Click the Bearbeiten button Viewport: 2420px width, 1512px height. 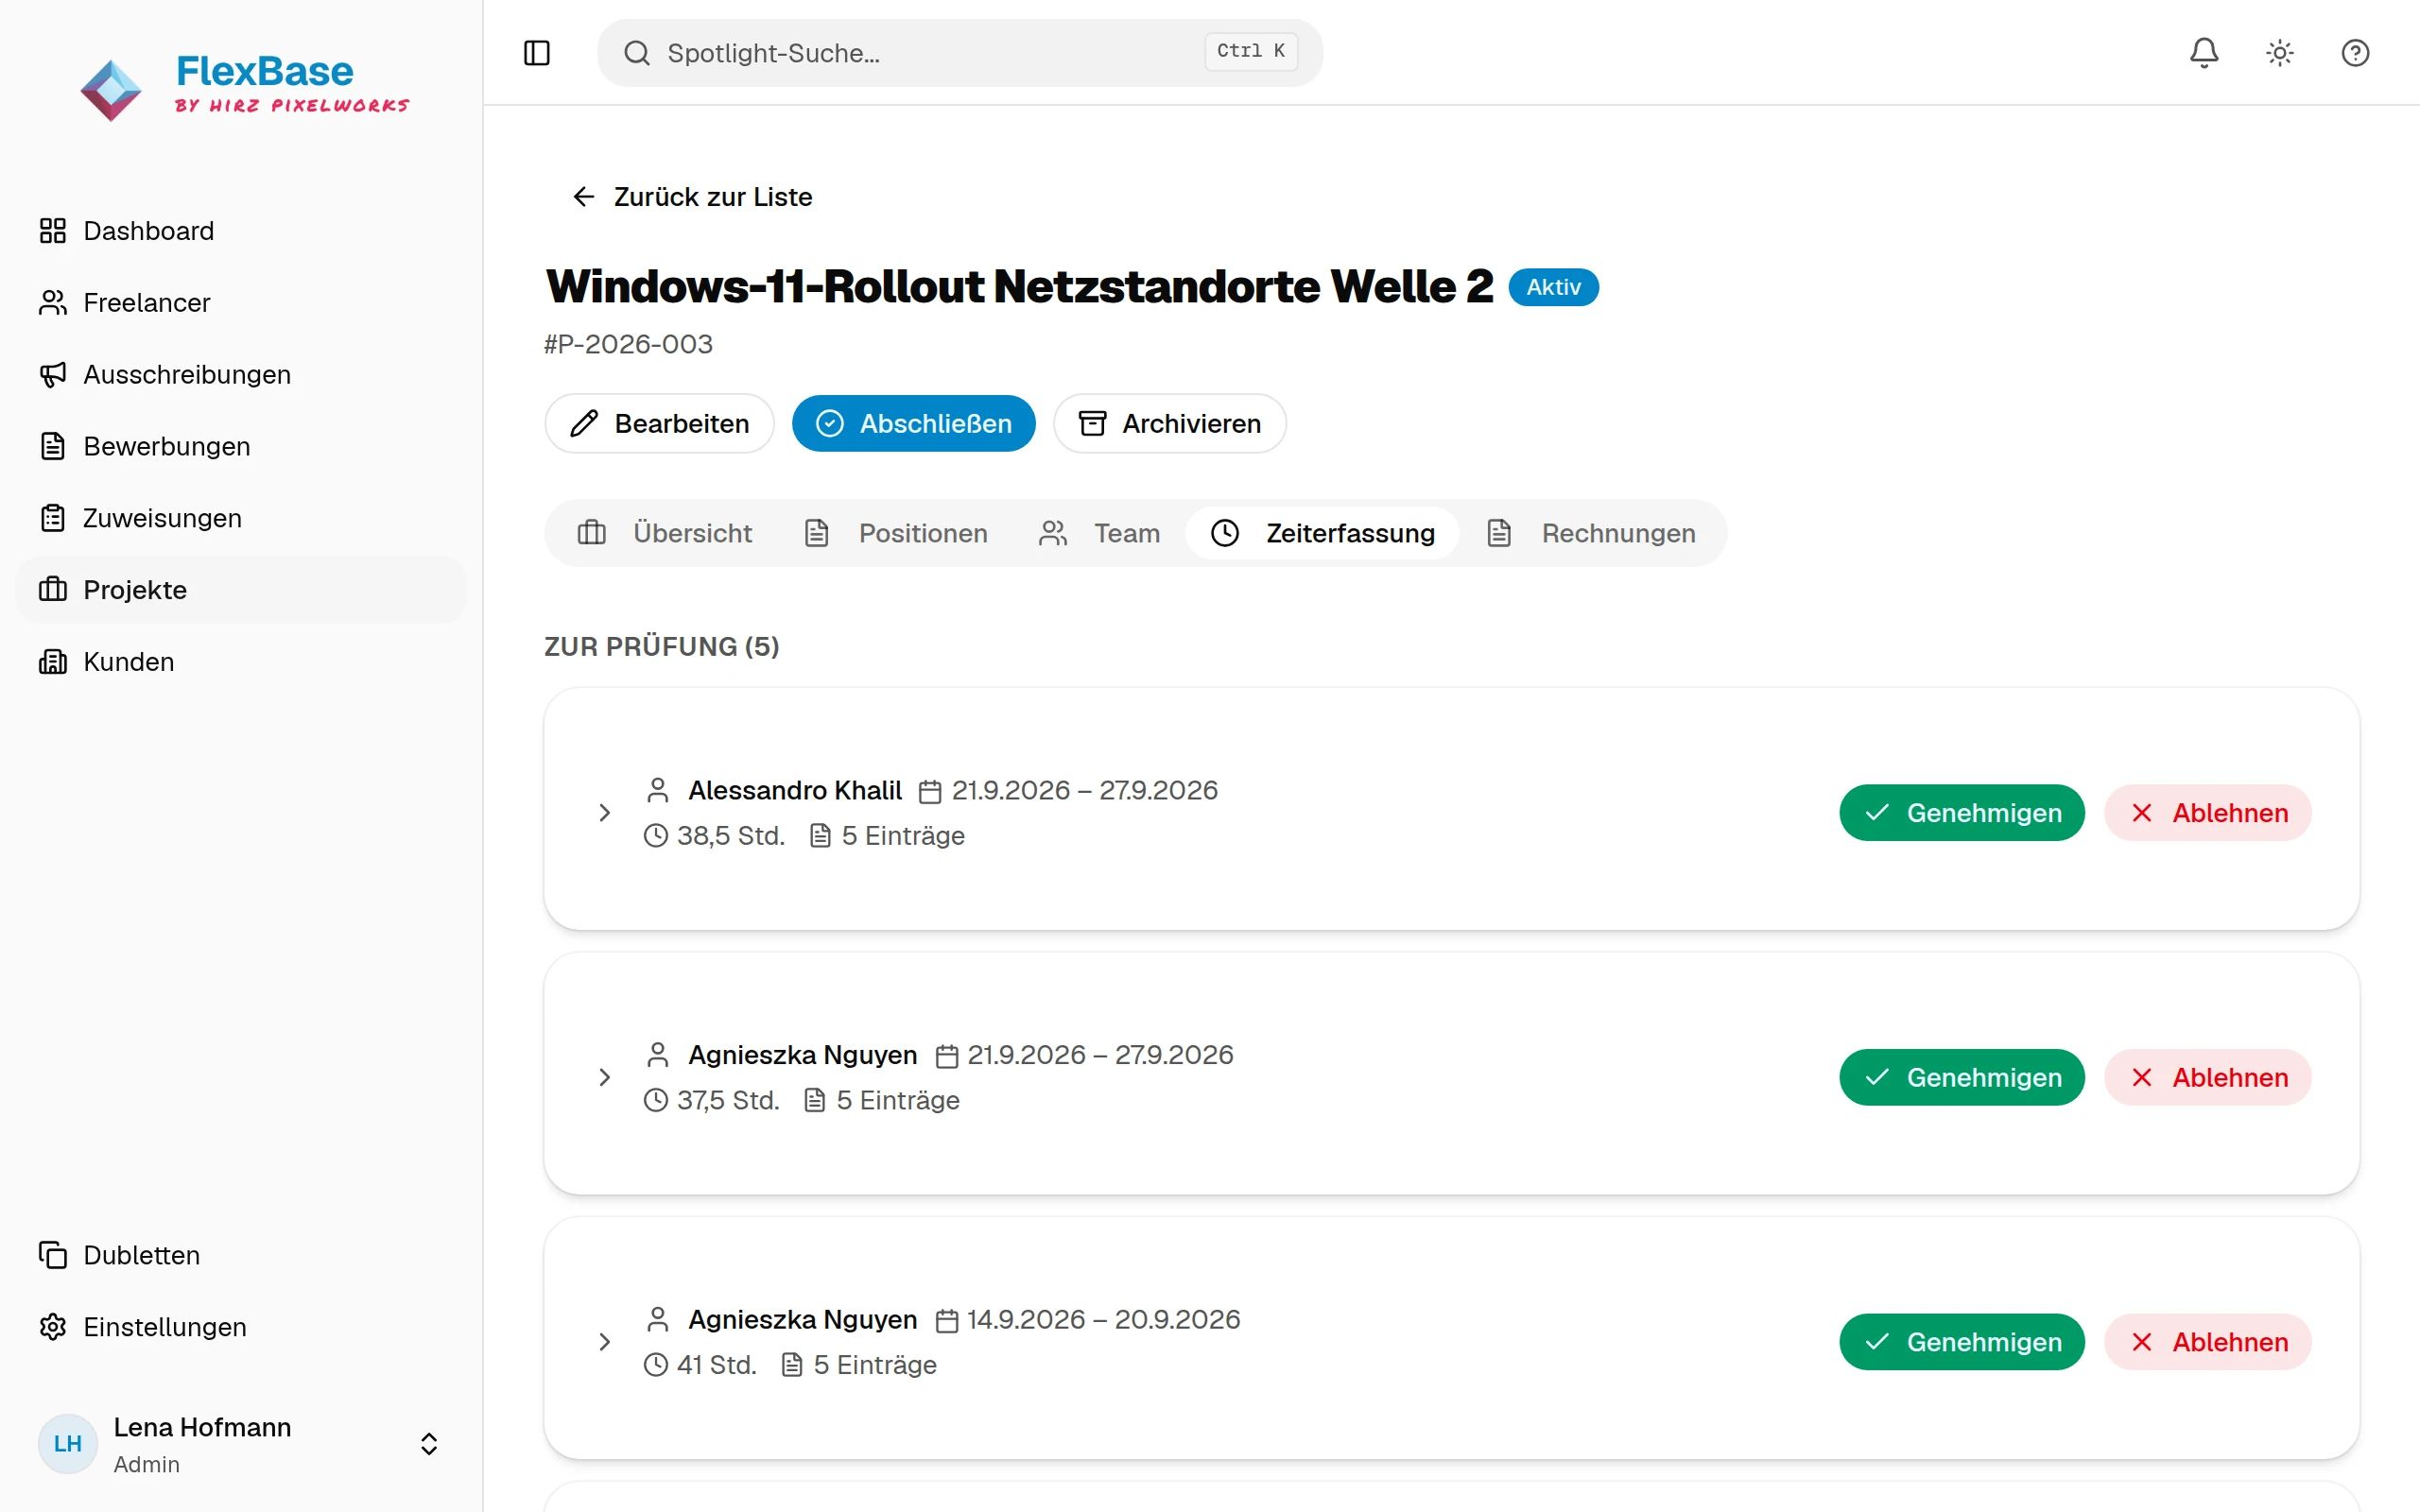pyautogui.click(x=660, y=424)
